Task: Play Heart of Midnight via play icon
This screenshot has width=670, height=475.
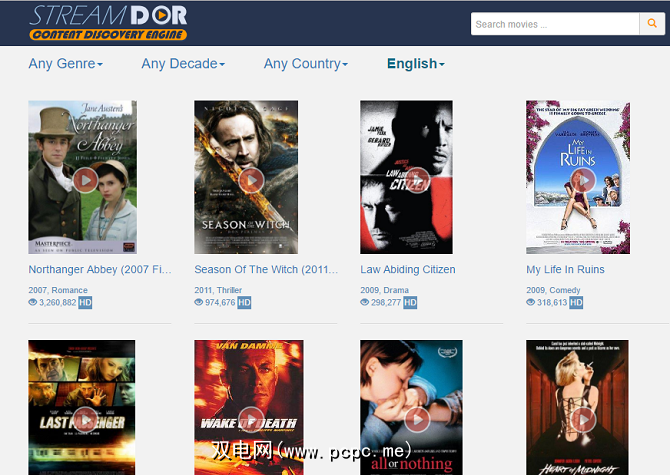Action: [x=583, y=420]
